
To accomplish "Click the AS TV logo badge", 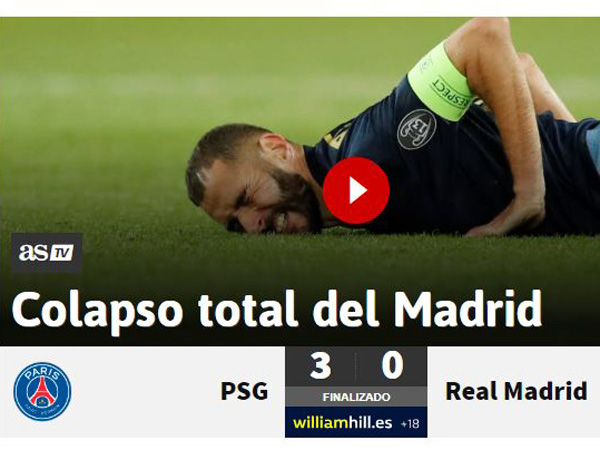I will pyautogui.click(x=47, y=253).
